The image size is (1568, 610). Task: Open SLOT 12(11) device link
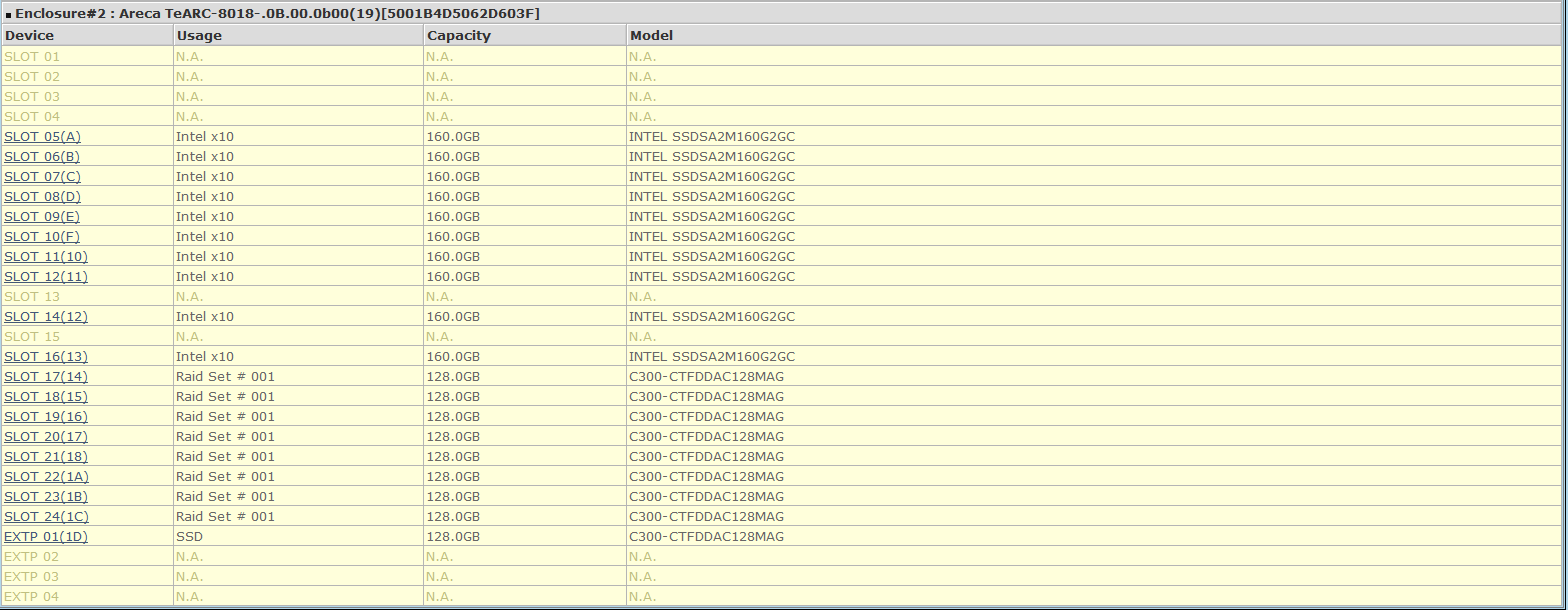[46, 276]
